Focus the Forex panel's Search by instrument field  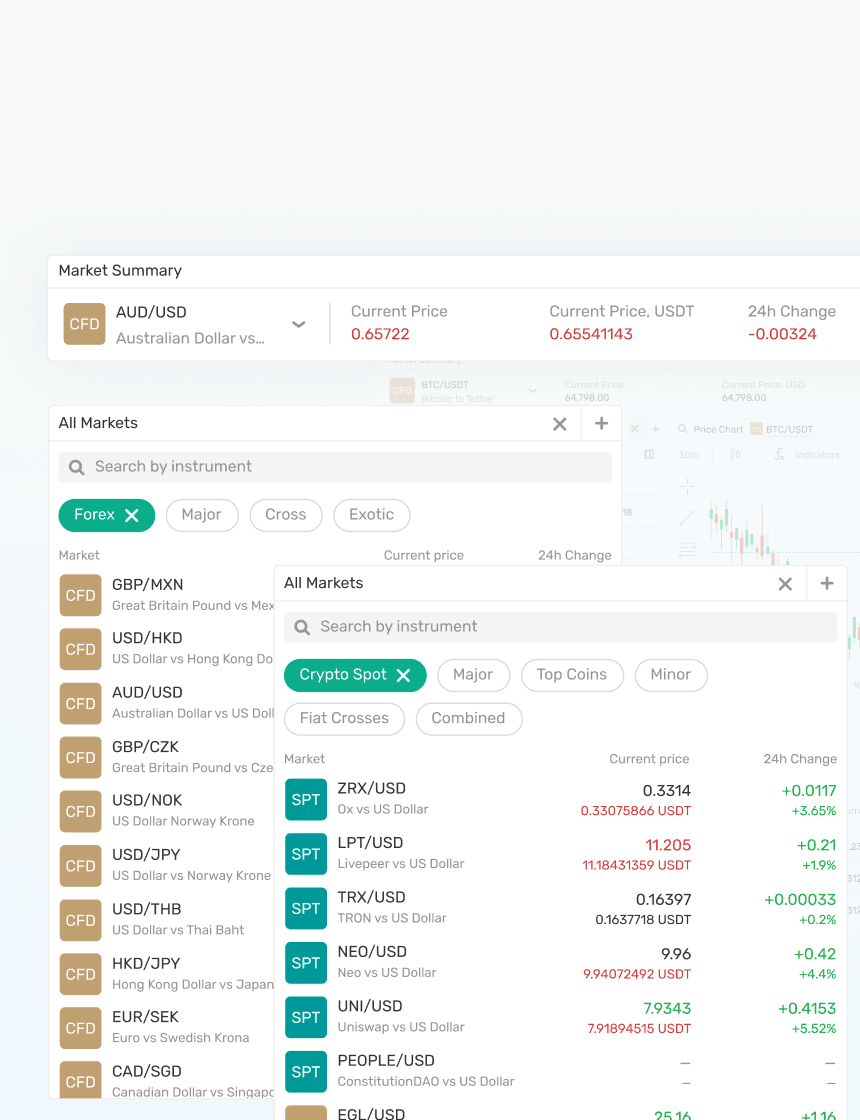click(x=335, y=467)
